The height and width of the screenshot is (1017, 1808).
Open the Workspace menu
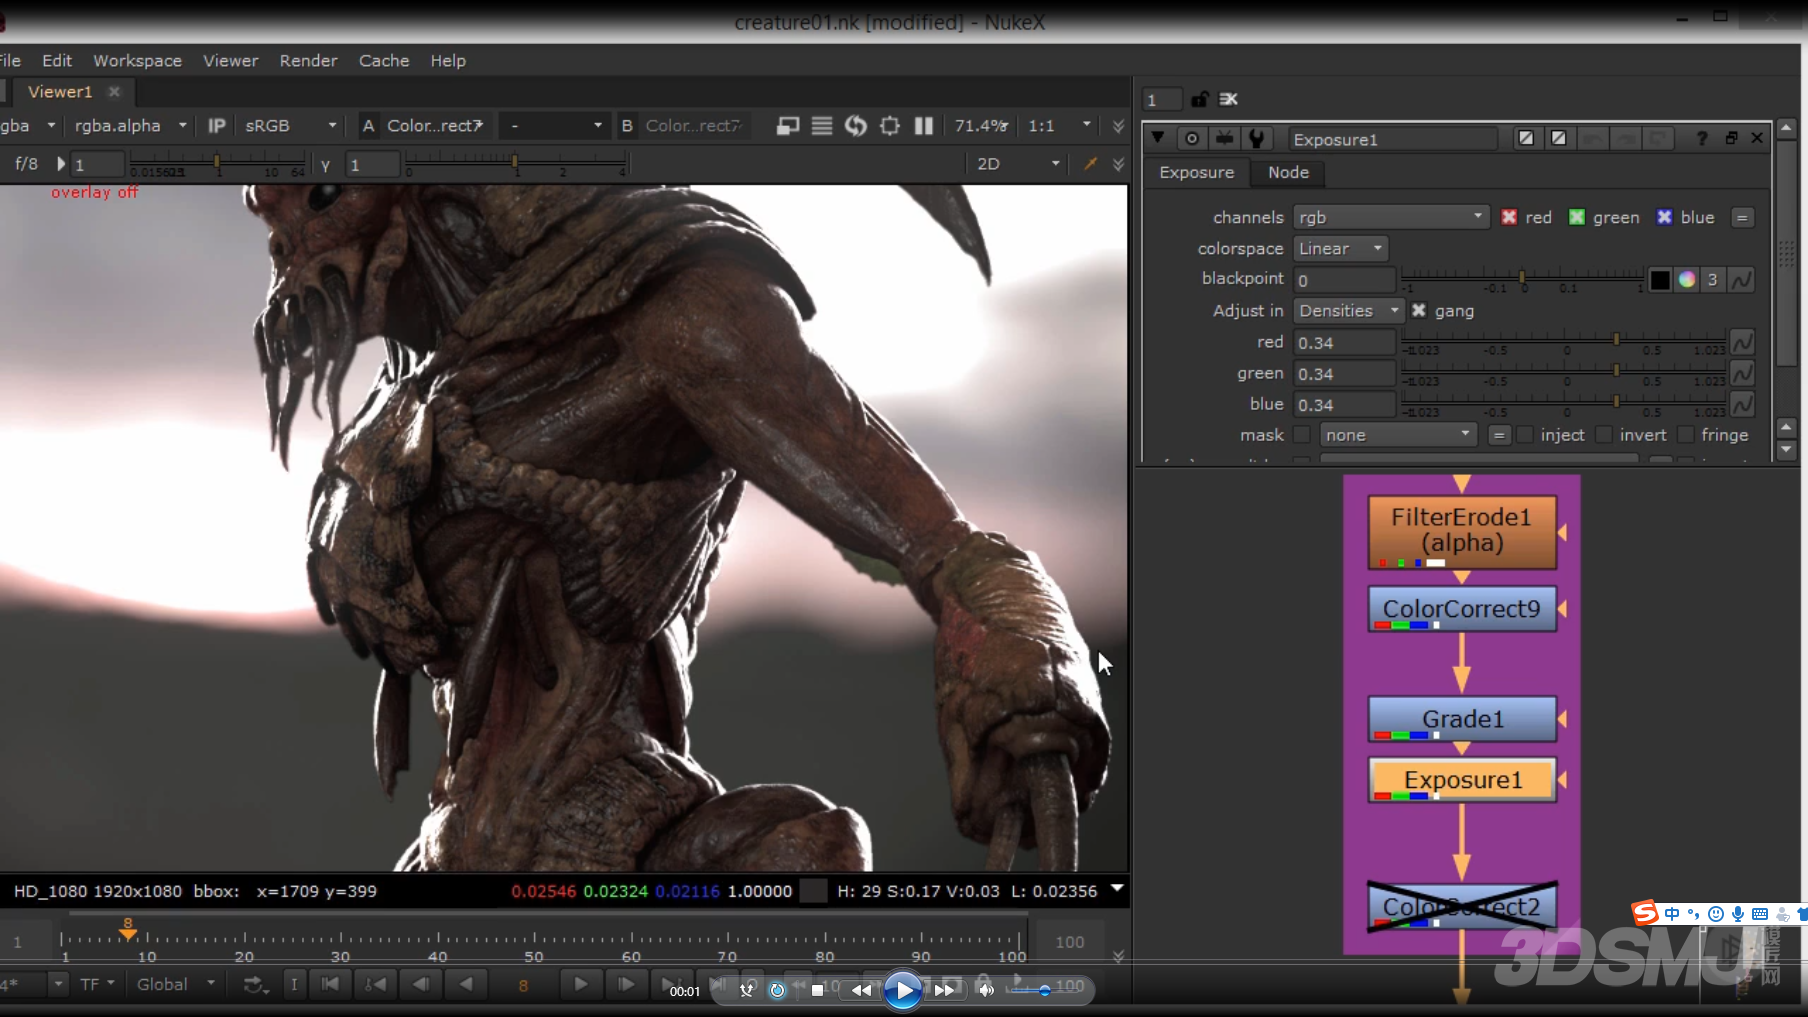[138, 60]
